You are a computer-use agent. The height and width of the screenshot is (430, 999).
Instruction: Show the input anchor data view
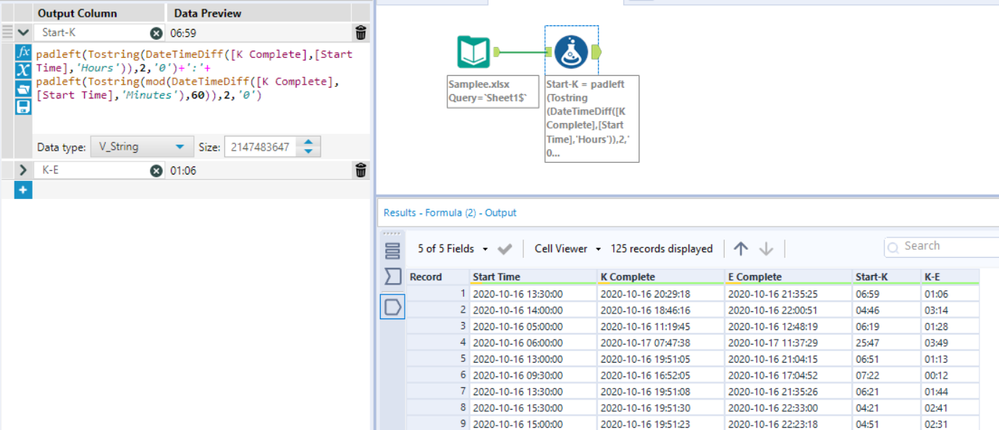392,276
